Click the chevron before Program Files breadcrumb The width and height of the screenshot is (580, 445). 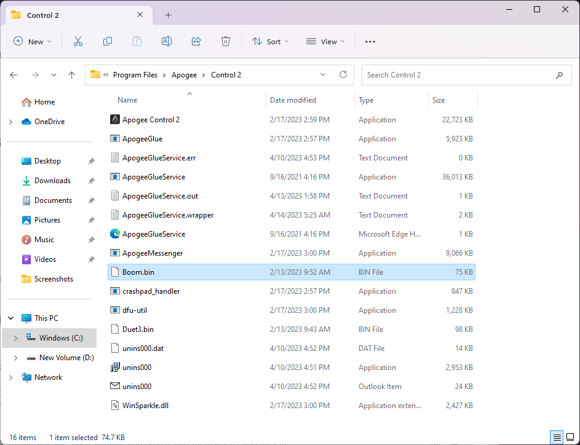(x=106, y=75)
